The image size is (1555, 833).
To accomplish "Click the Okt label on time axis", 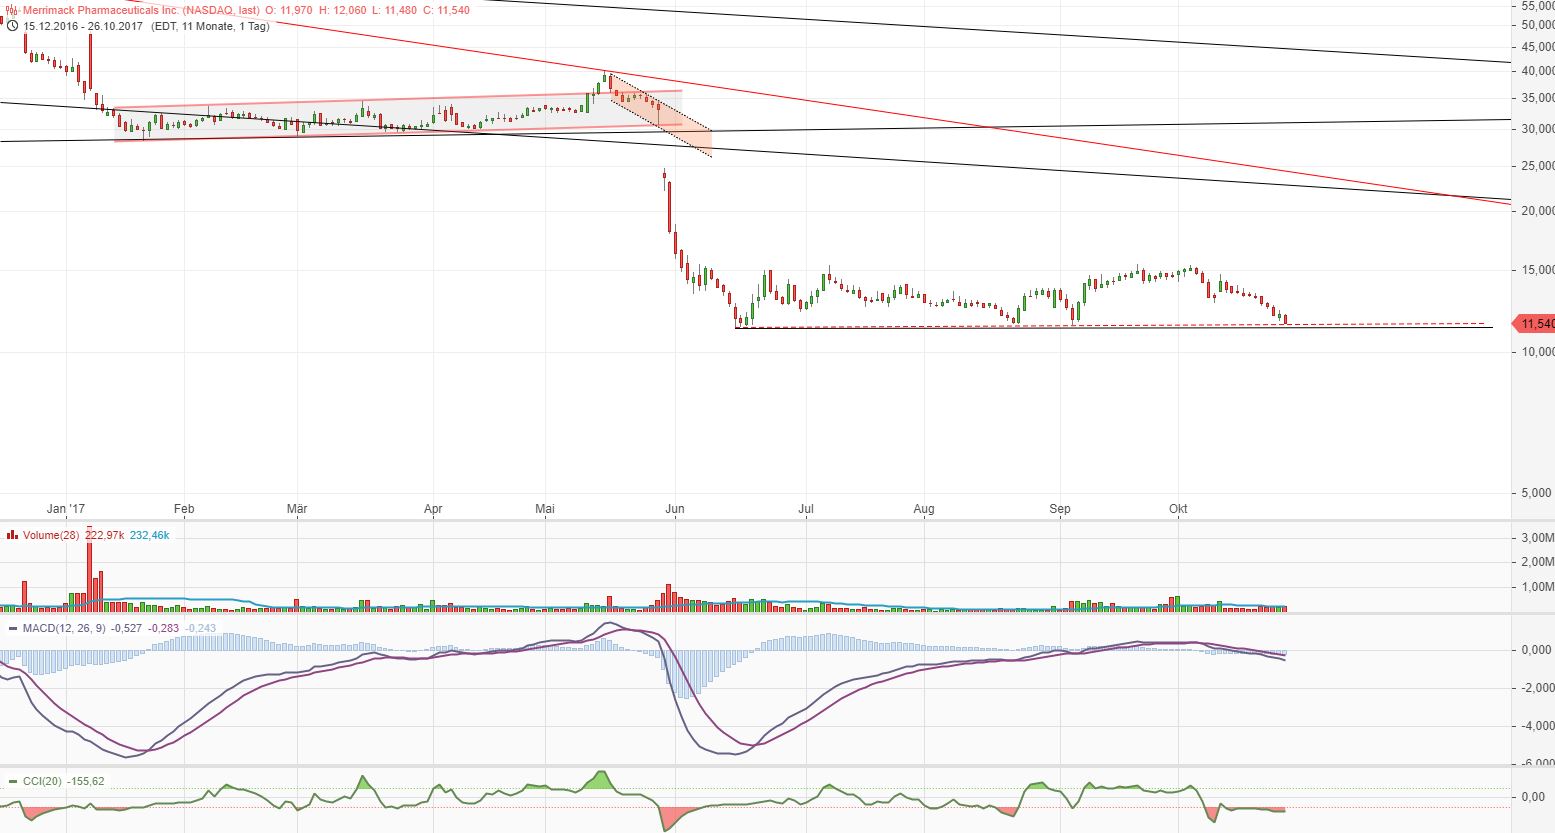I will coord(1178,509).
